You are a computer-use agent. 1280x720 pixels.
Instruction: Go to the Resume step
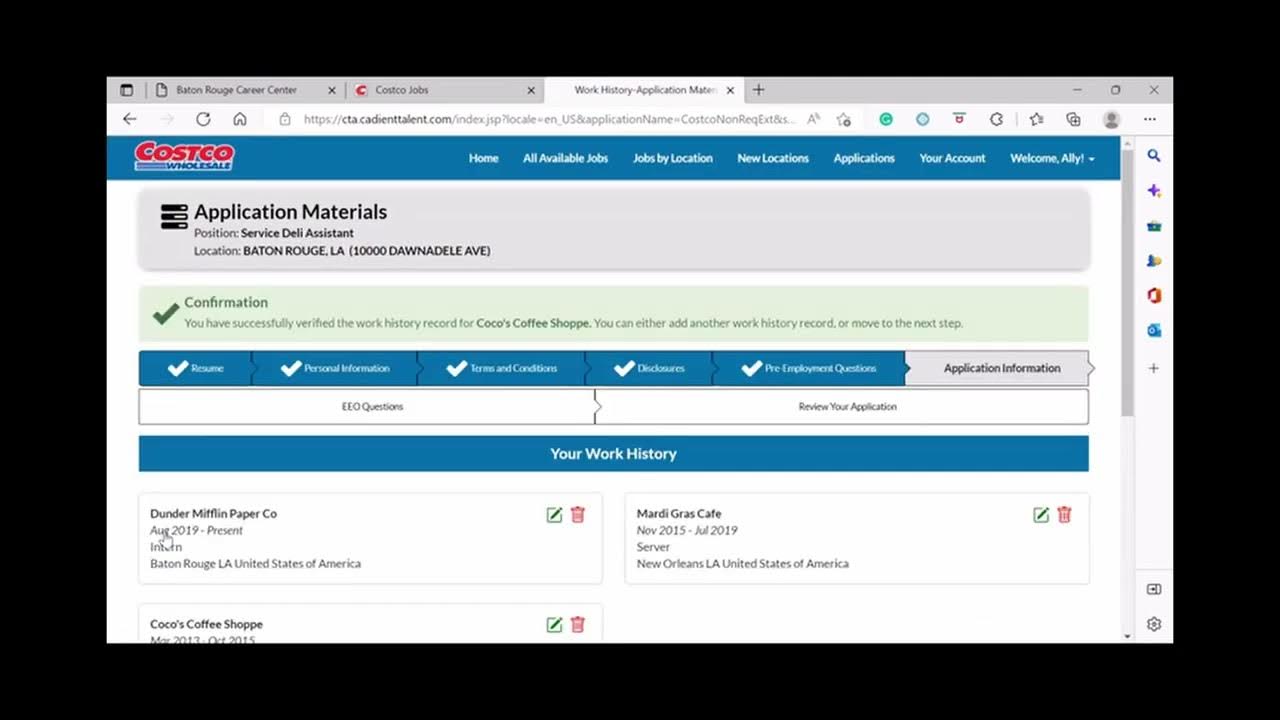pyautogui.click(x=196, y=368)
